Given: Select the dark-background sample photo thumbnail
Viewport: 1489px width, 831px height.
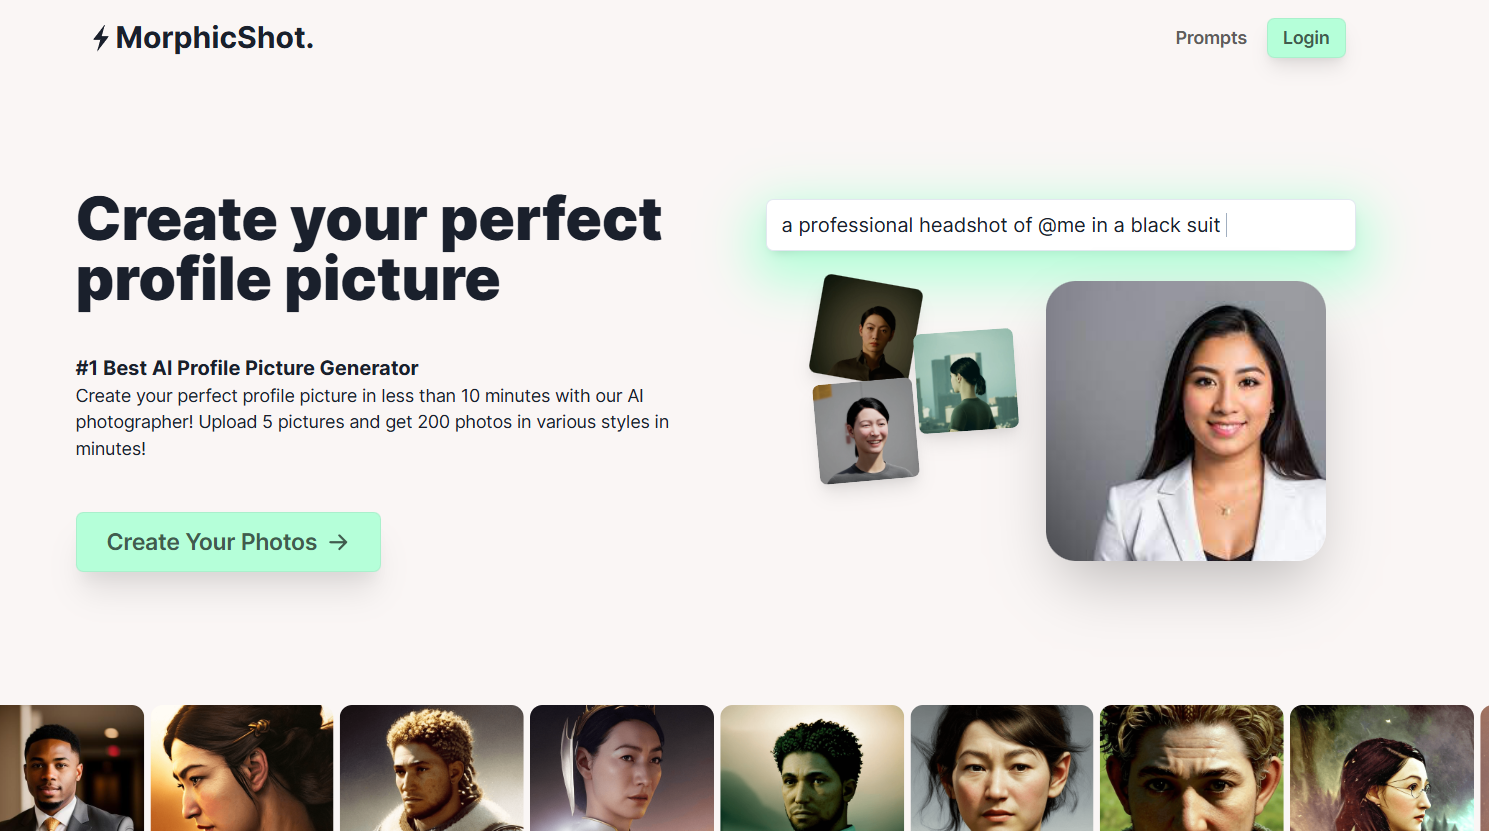Looking at the screenshot, I should pos(866,328).
